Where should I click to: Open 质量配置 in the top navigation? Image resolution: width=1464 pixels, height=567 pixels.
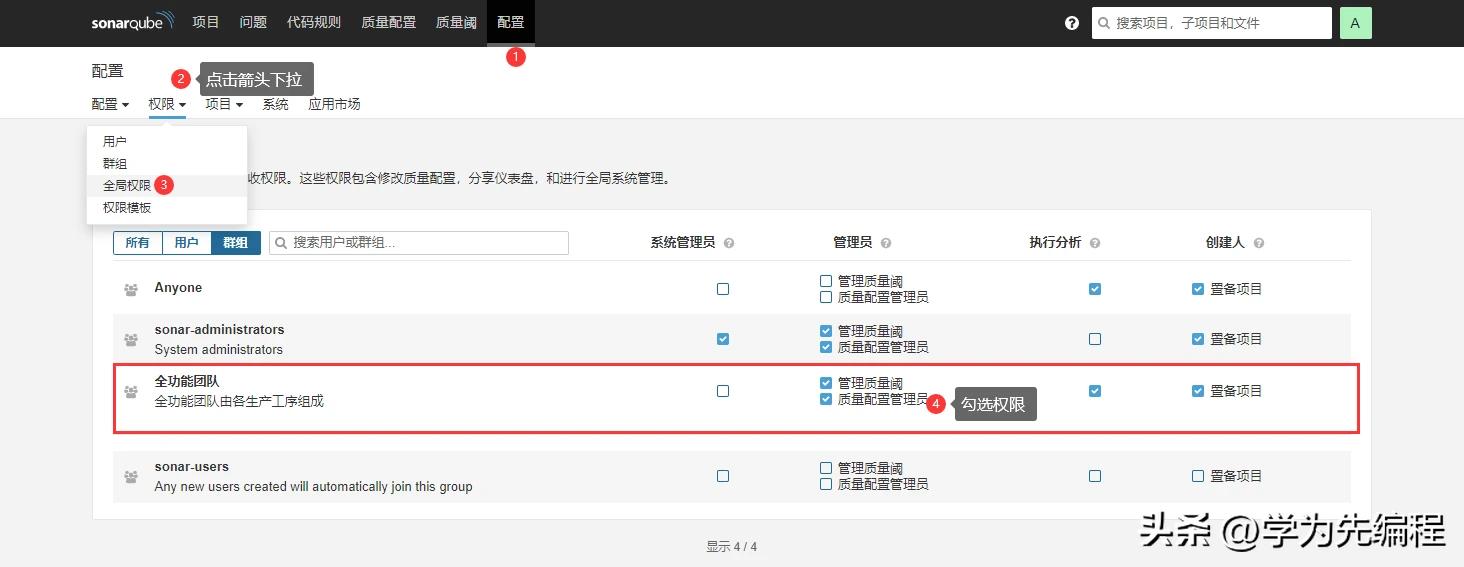(x=388, y=23)
